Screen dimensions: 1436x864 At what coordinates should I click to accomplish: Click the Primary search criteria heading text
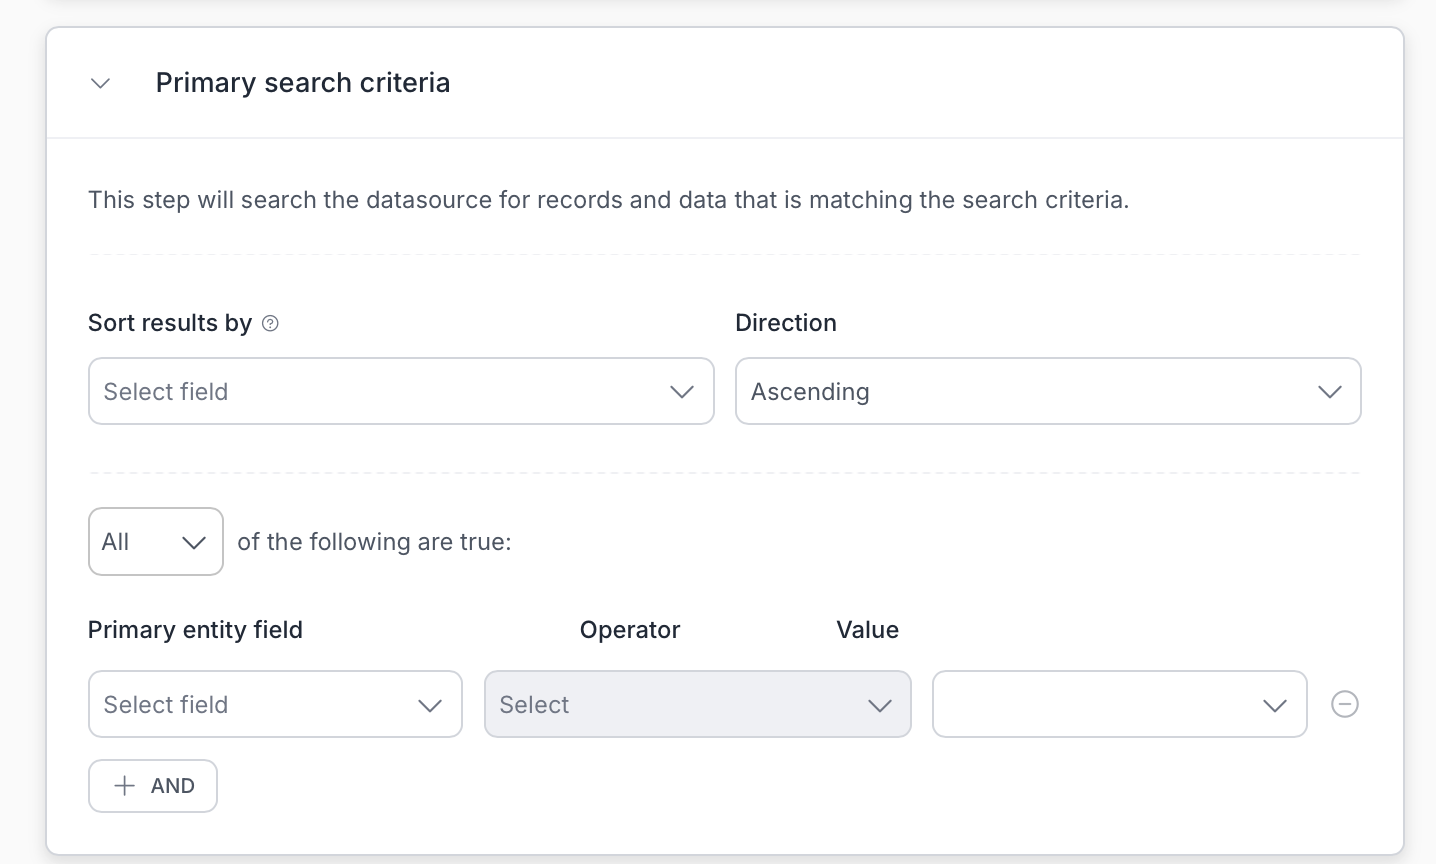click(x=302, y=83)
